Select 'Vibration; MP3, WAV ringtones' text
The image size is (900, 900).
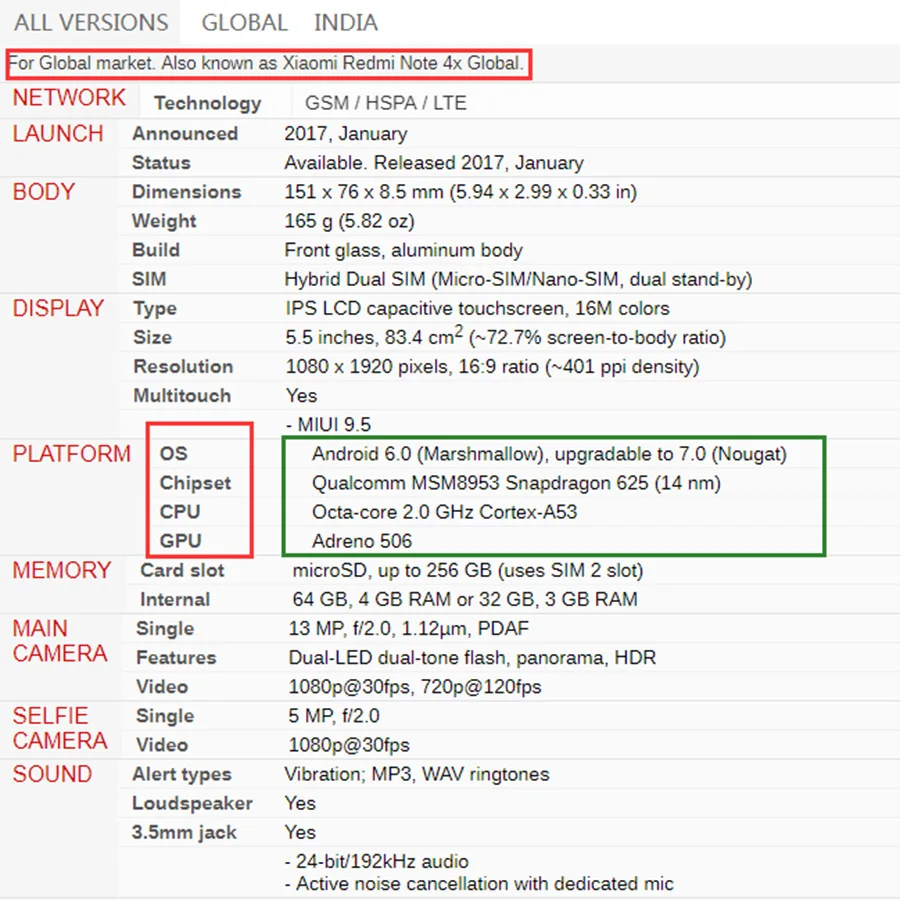tap(417, 774)
